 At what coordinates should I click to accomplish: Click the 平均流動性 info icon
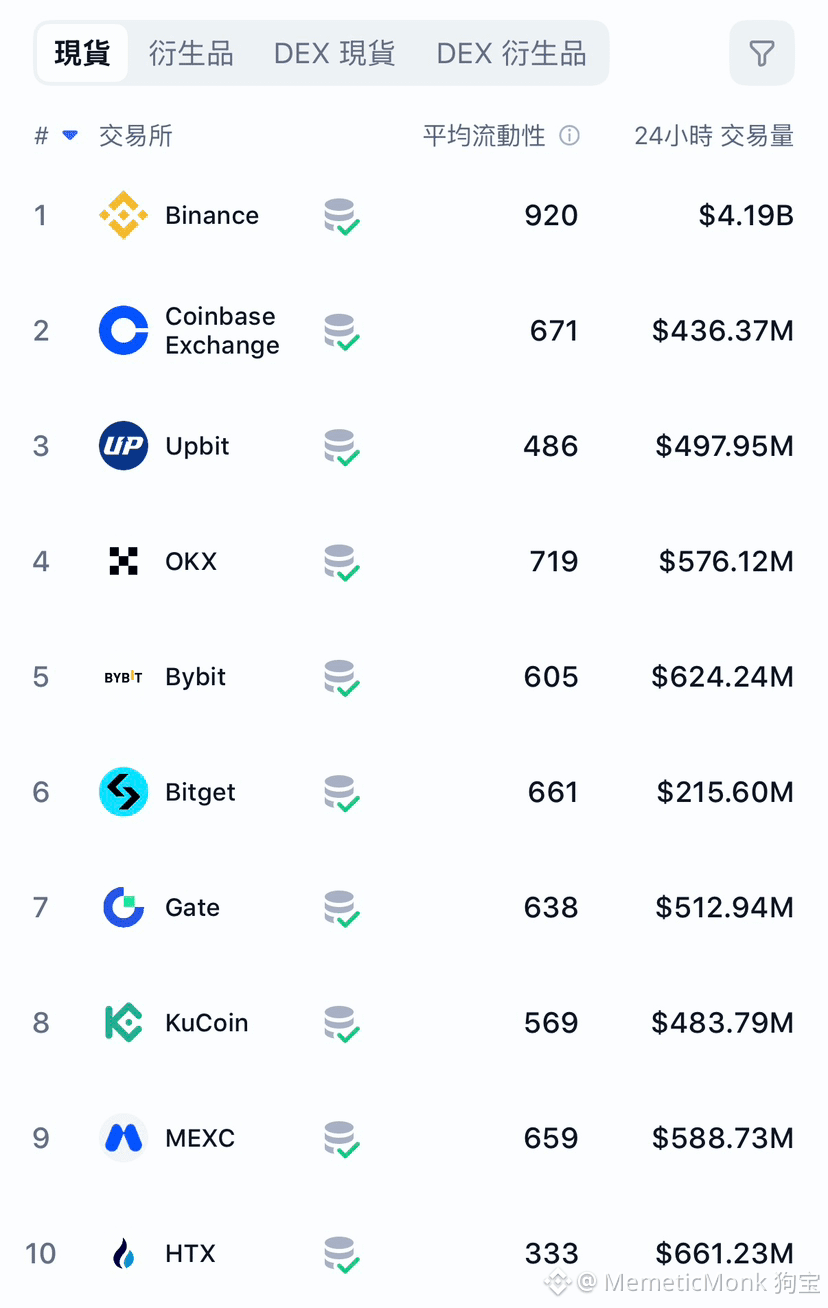click(x=569, y=136)
